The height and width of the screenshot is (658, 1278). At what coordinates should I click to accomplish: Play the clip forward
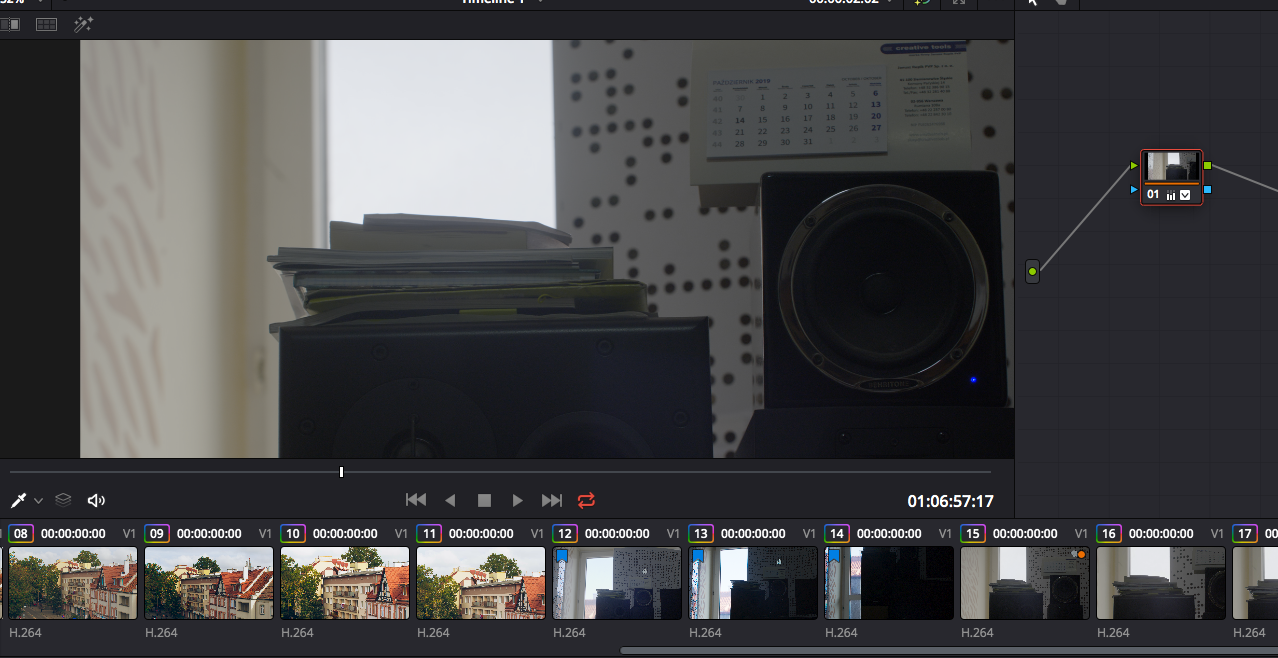pos(518,500)
